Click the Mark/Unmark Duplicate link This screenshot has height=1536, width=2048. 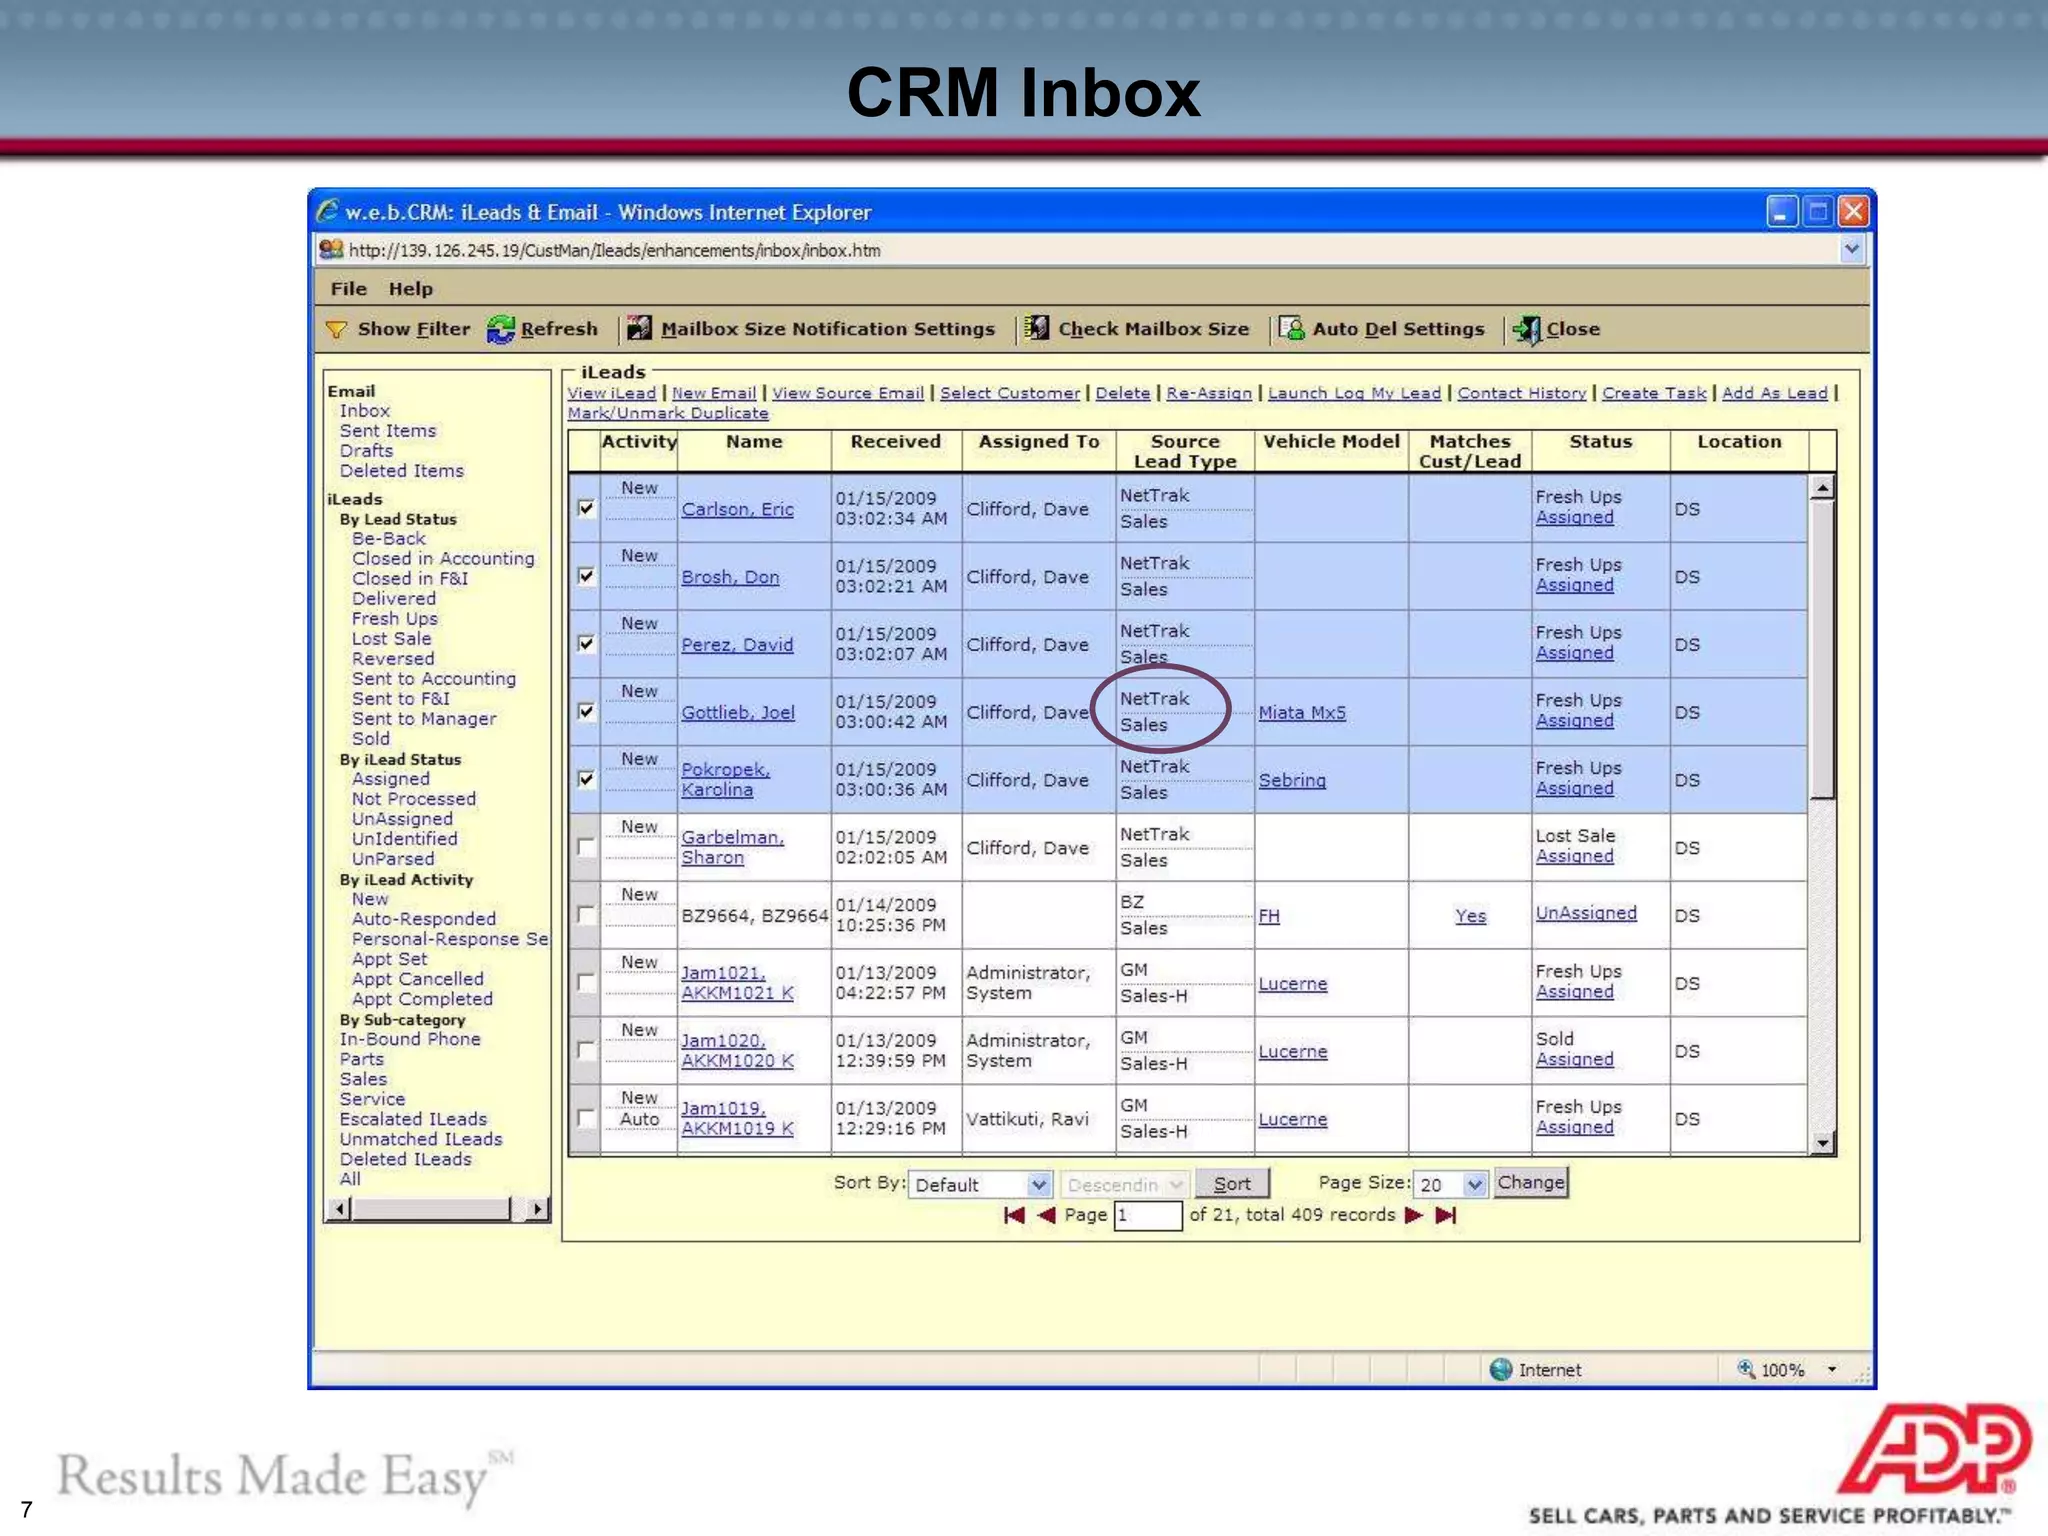coord(668,413)
